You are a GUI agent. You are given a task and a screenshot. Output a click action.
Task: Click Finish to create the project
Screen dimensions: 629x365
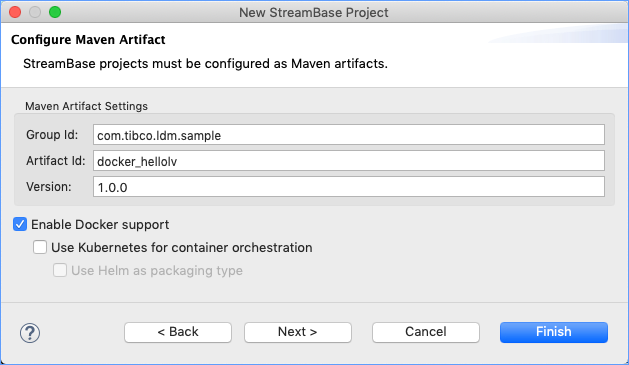click(x=554, y=332)
